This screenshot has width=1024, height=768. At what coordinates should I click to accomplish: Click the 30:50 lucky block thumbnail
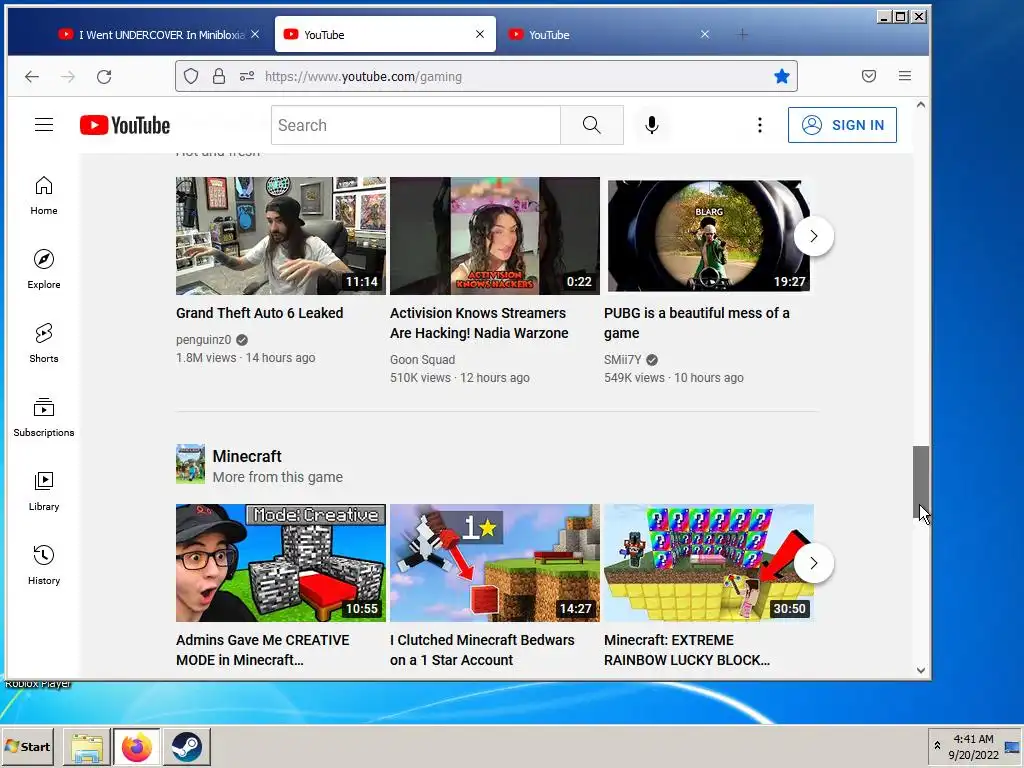[x=709, y=563]
